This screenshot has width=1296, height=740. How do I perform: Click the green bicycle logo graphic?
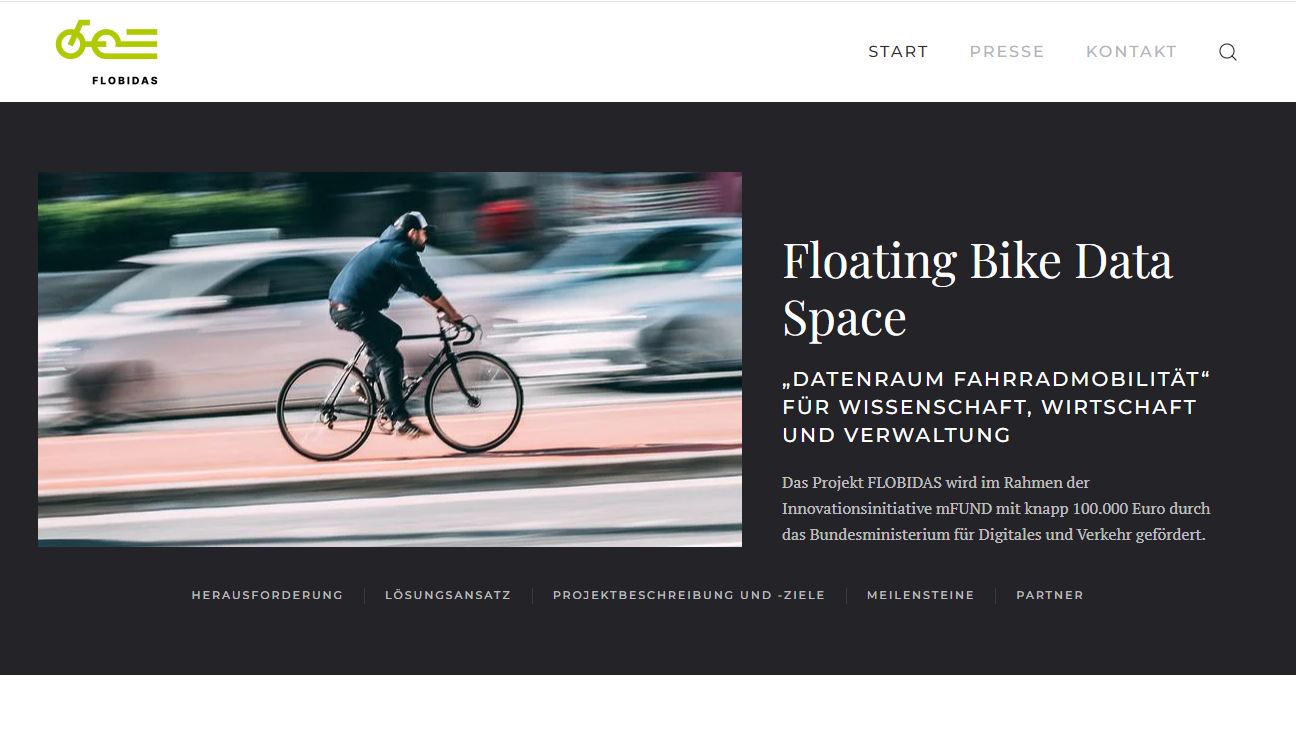[x=107, y=42]
